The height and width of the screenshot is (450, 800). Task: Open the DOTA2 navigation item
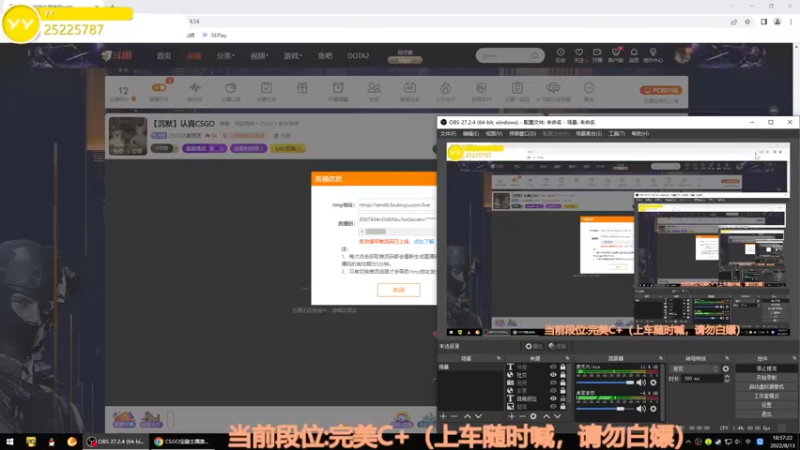(x=358, y=56)
